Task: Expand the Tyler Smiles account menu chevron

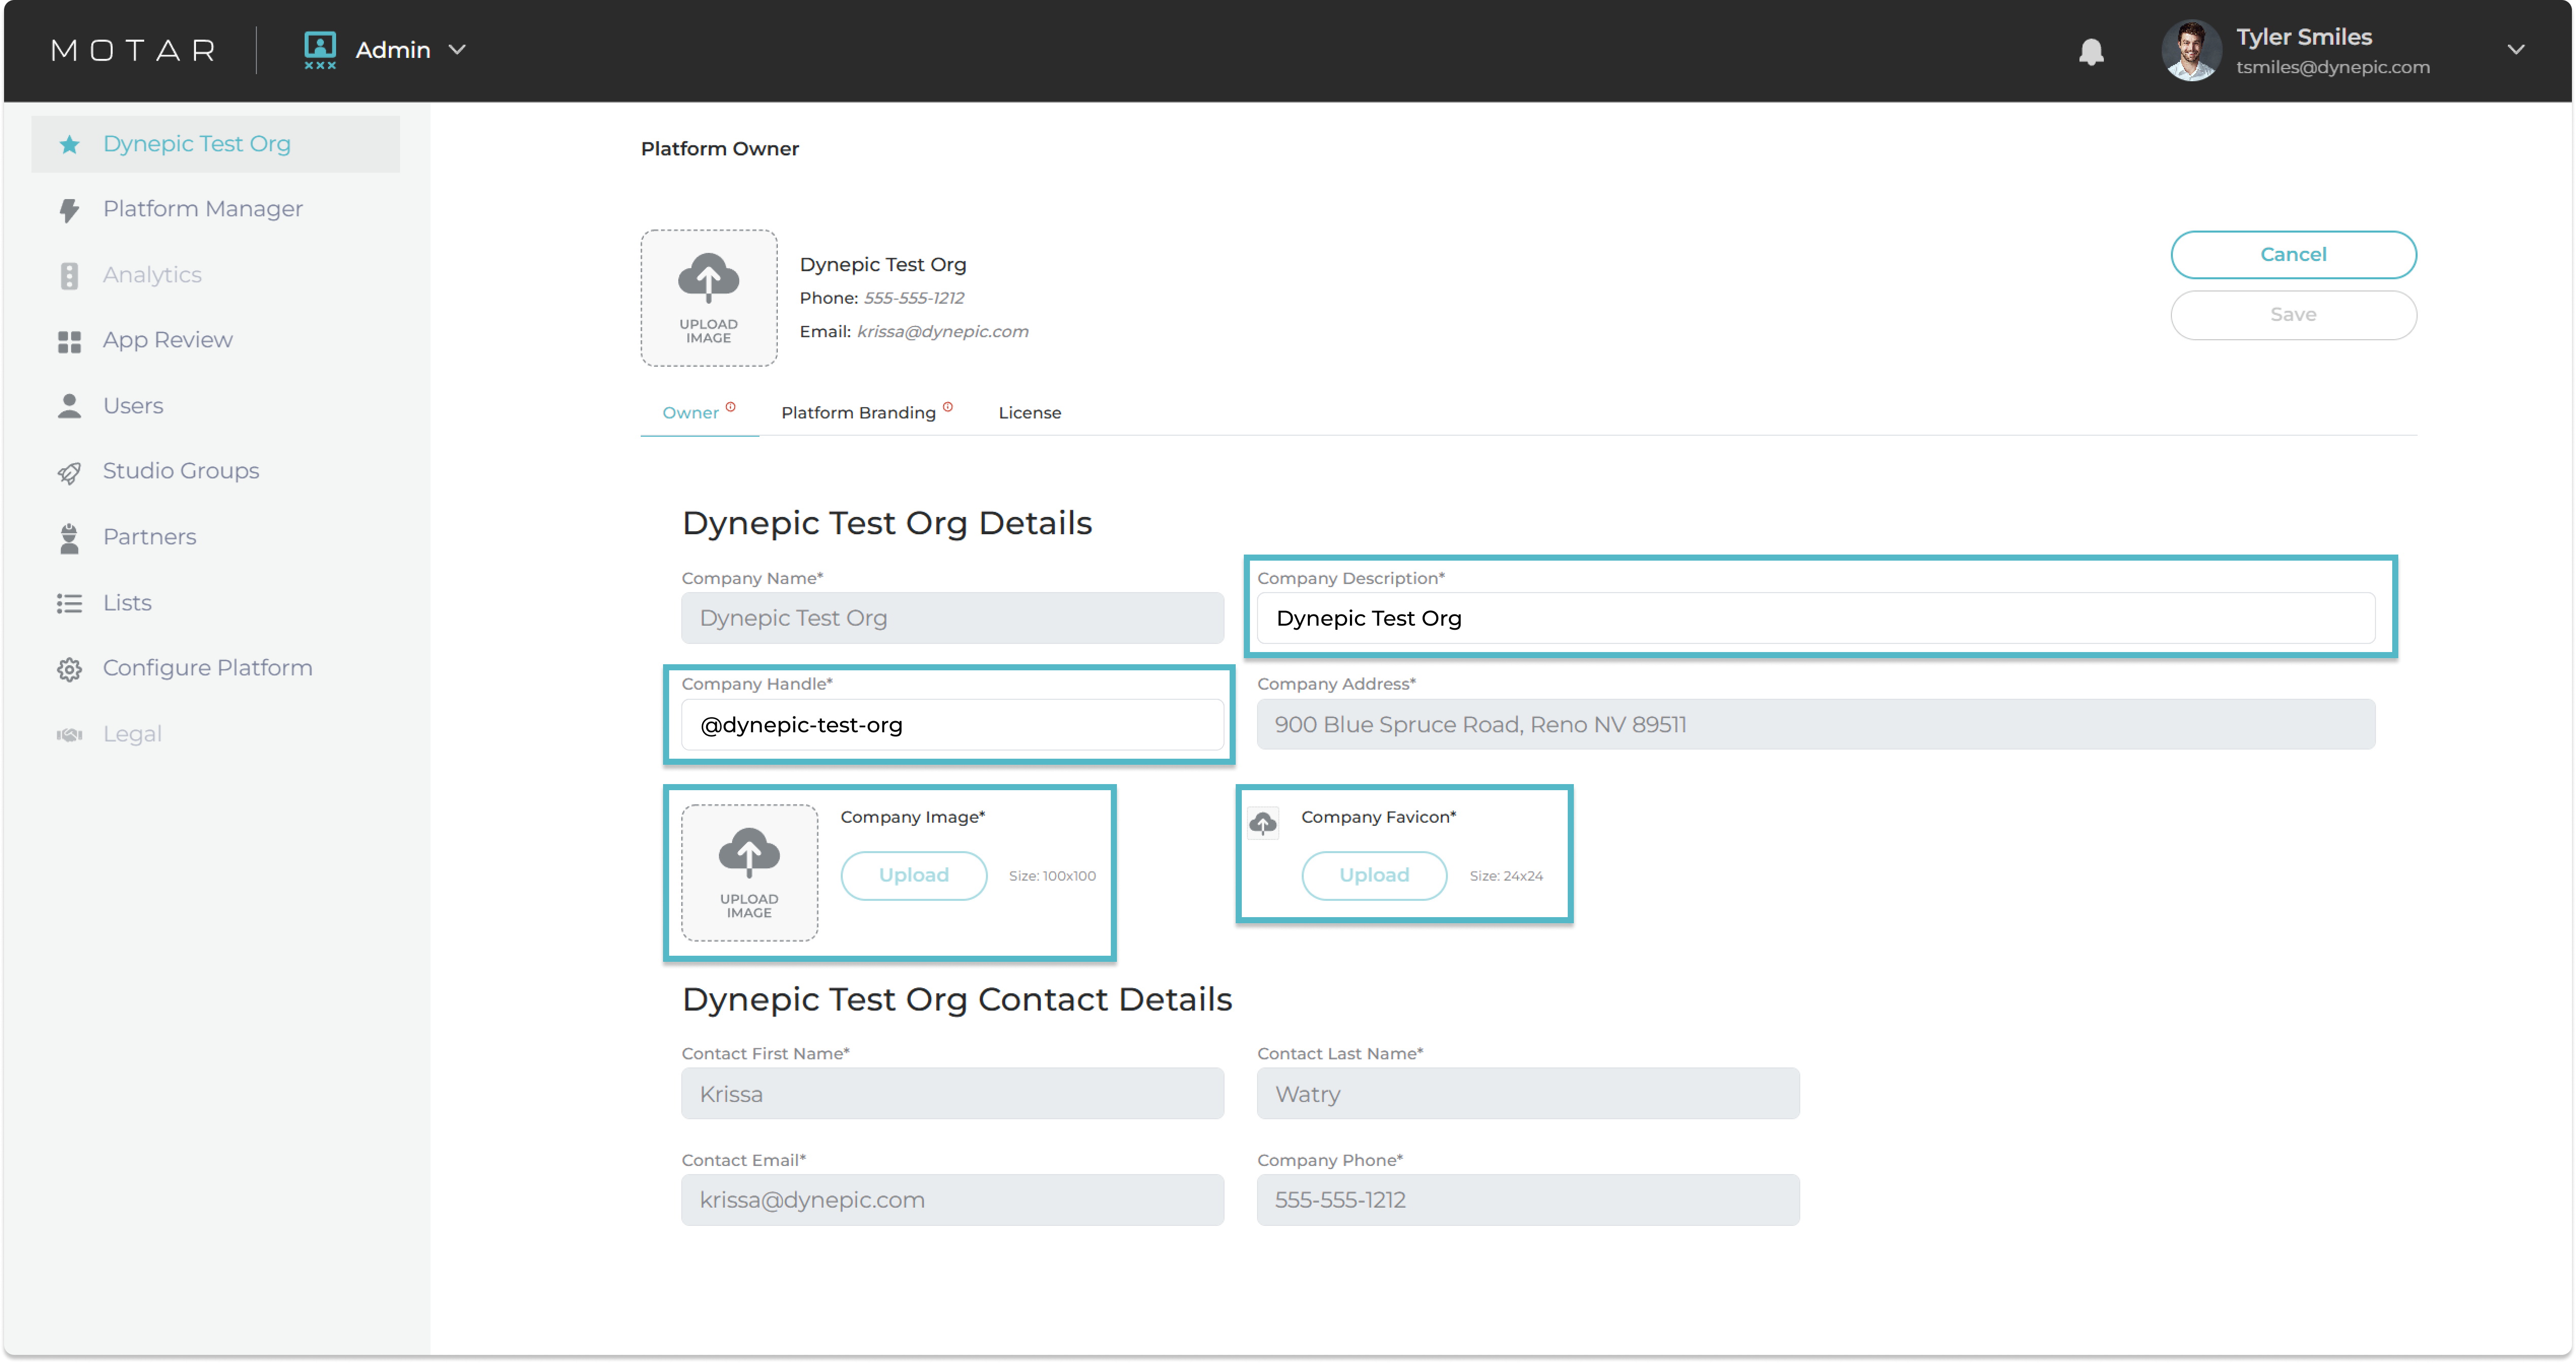Action: [2515, 49]
